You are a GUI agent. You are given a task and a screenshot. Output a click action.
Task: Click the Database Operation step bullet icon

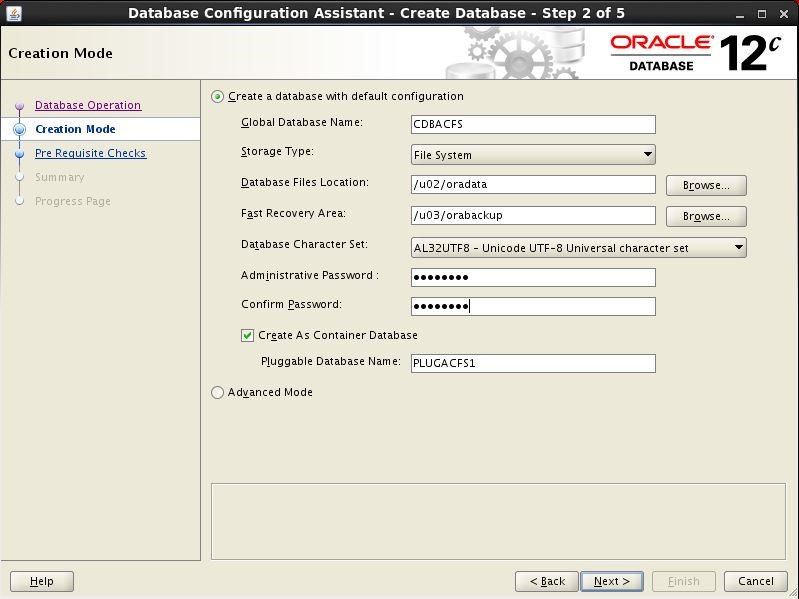pyautogui.click(x=19, y=106)
